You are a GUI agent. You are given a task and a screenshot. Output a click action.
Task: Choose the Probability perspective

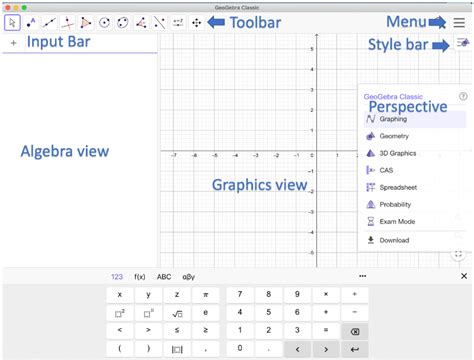[415, 204]
